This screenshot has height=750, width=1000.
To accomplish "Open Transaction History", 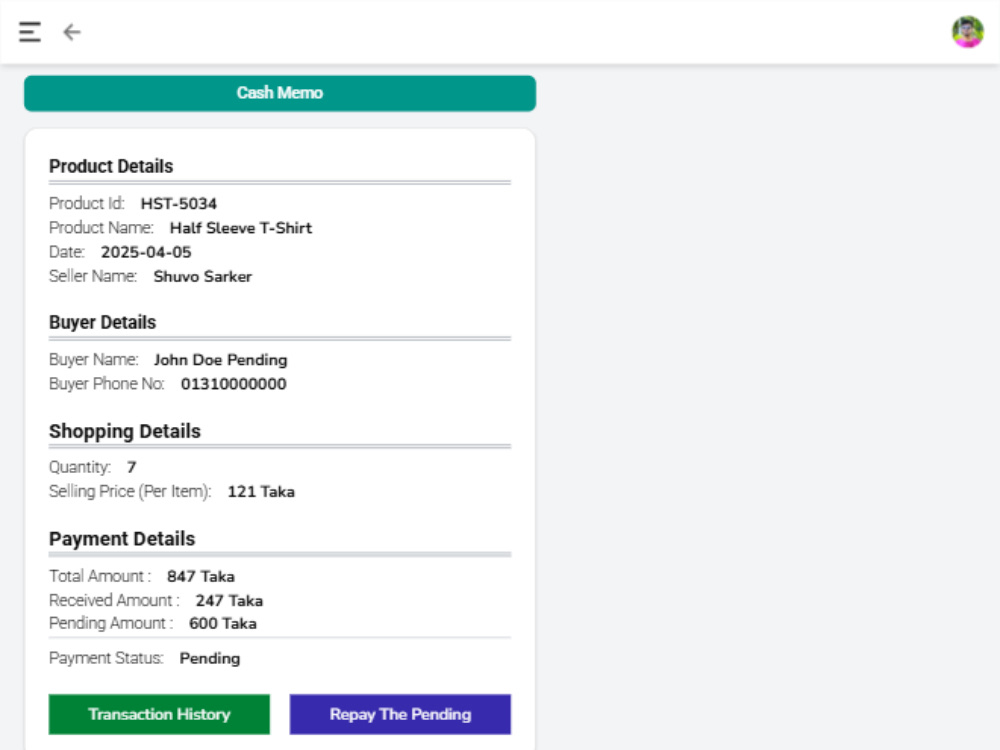I will pyautogui.click(x=159, y=714).
